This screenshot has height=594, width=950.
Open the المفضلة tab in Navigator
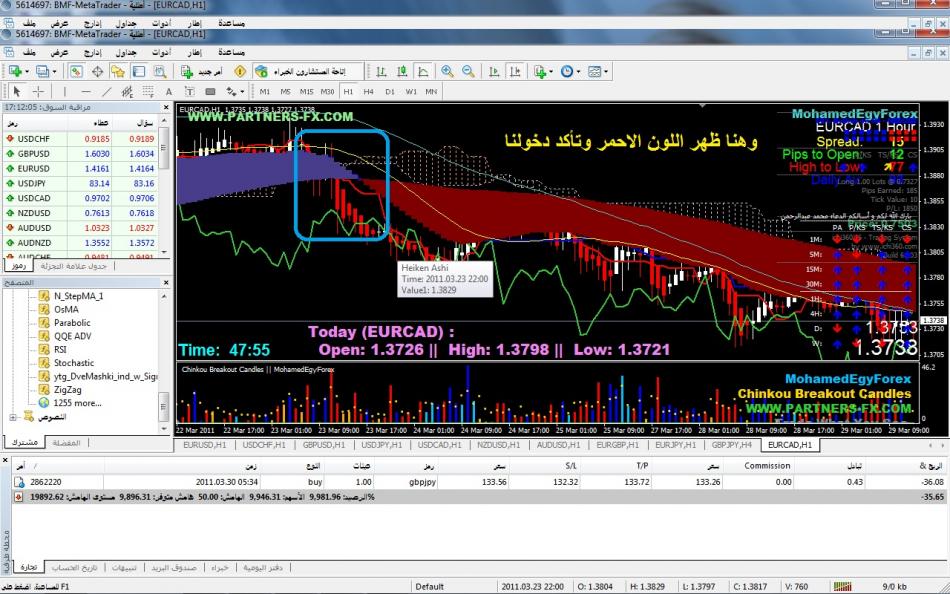(67, 443)
